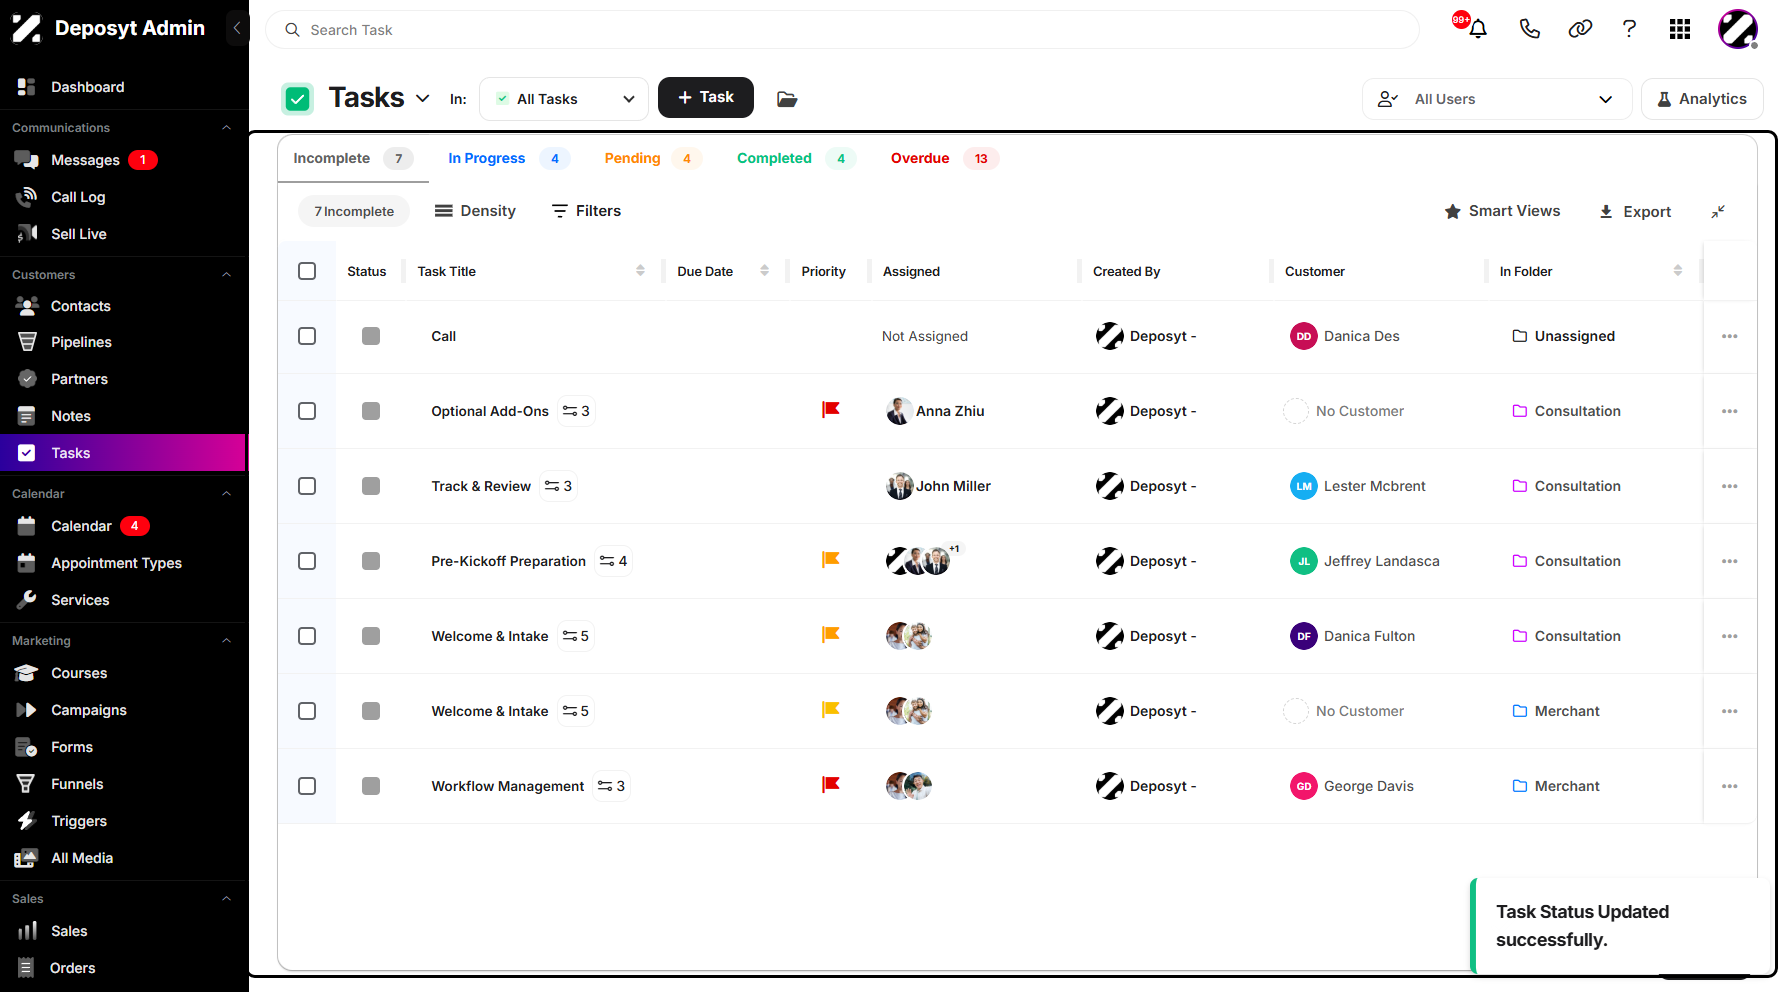This screenshot has width=1782, height=992.
Task: Collapse the sidebar with the arrow button
Action: pos(237,28)
